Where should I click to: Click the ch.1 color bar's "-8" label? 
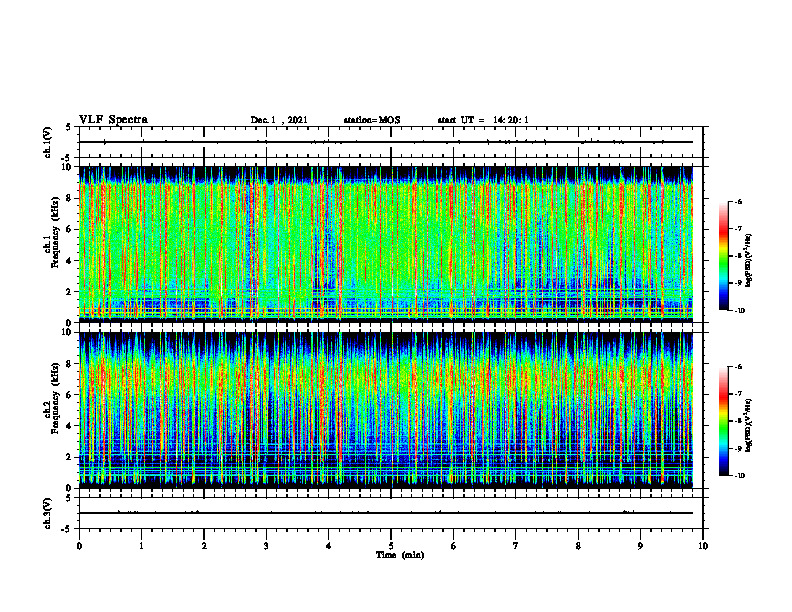point(738,256)
